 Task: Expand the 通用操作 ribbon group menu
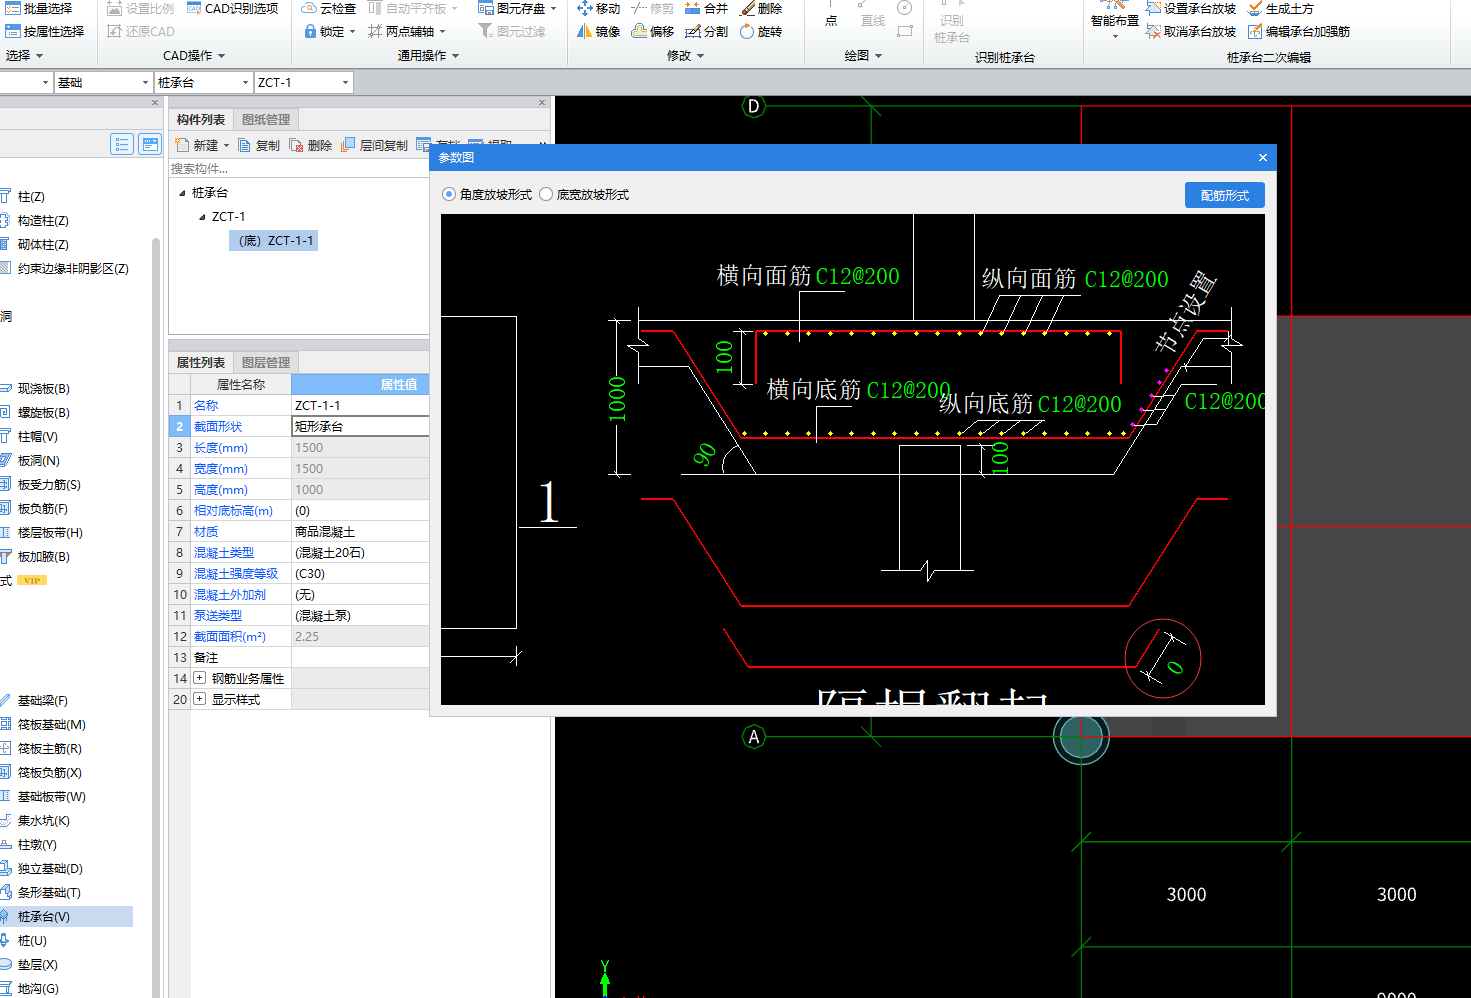(428, 56)
